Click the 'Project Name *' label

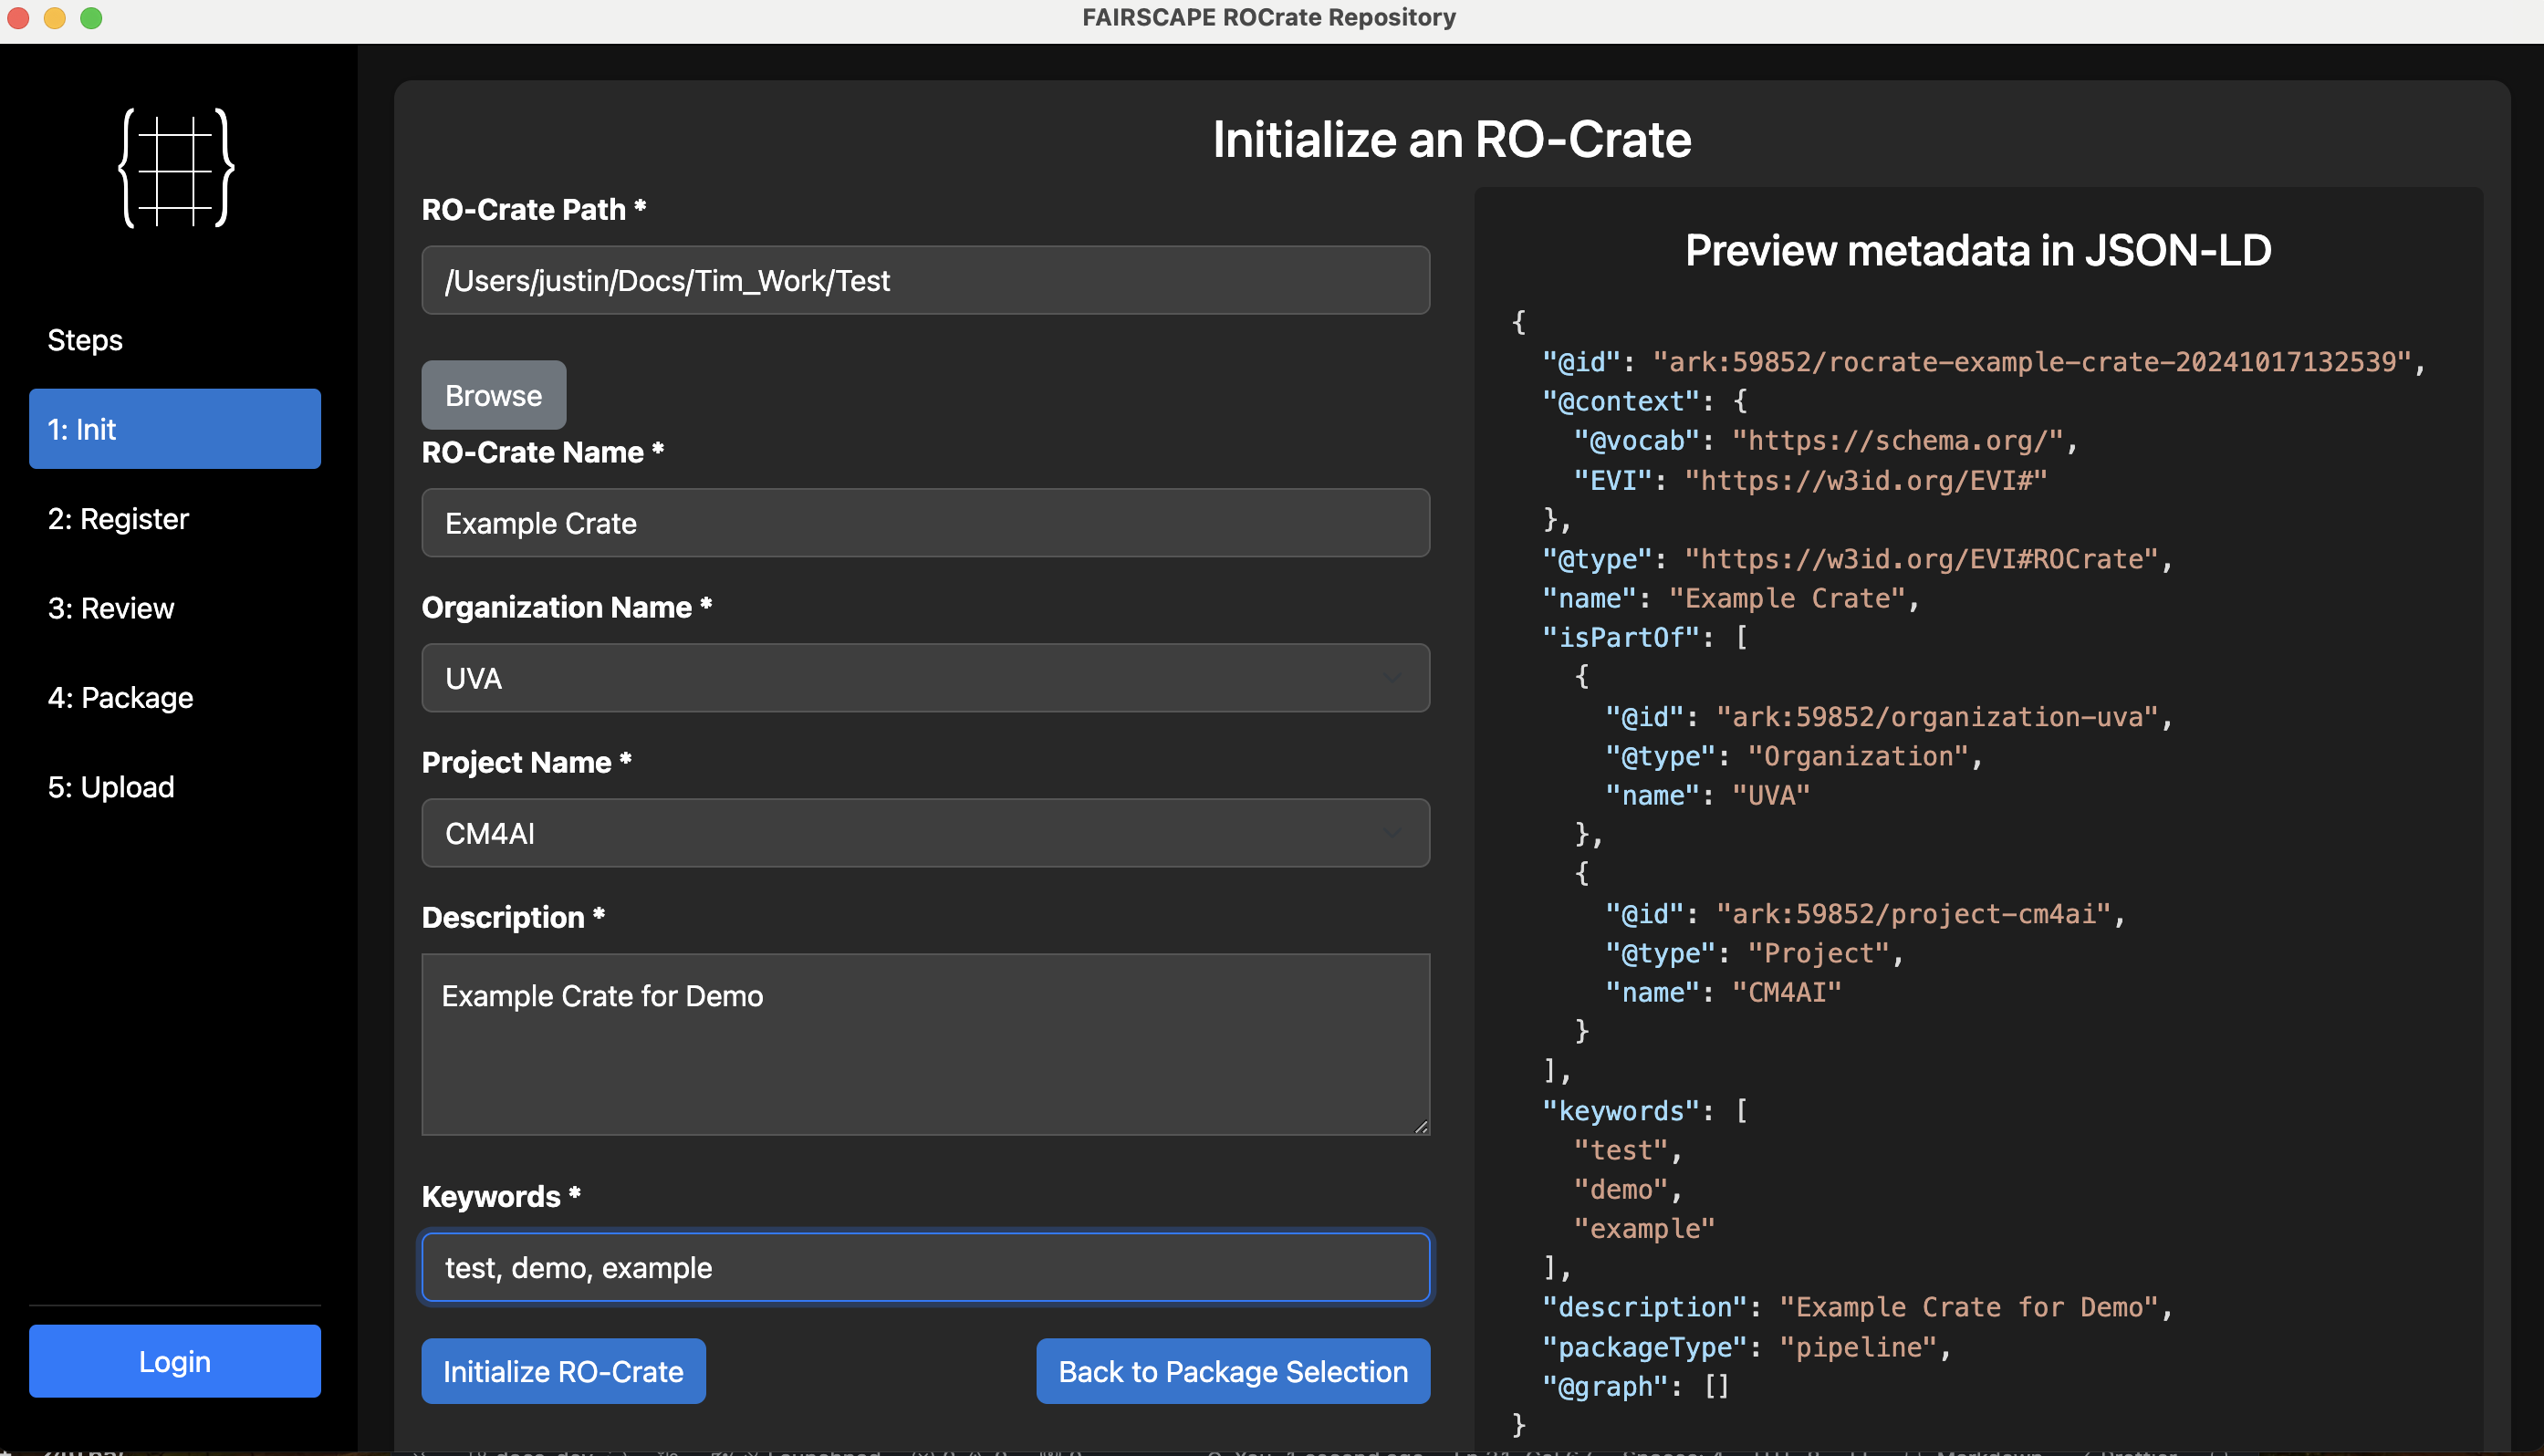(527, 762)
